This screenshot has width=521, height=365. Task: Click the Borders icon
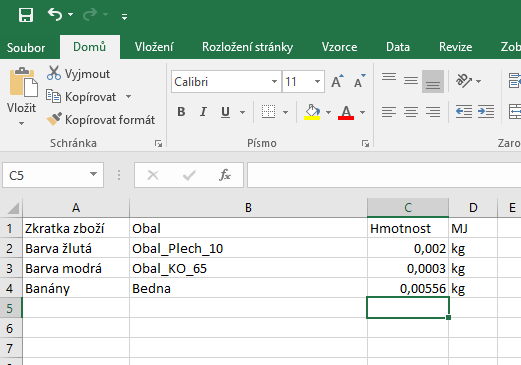pyautogui.click(x=268, y=112)
